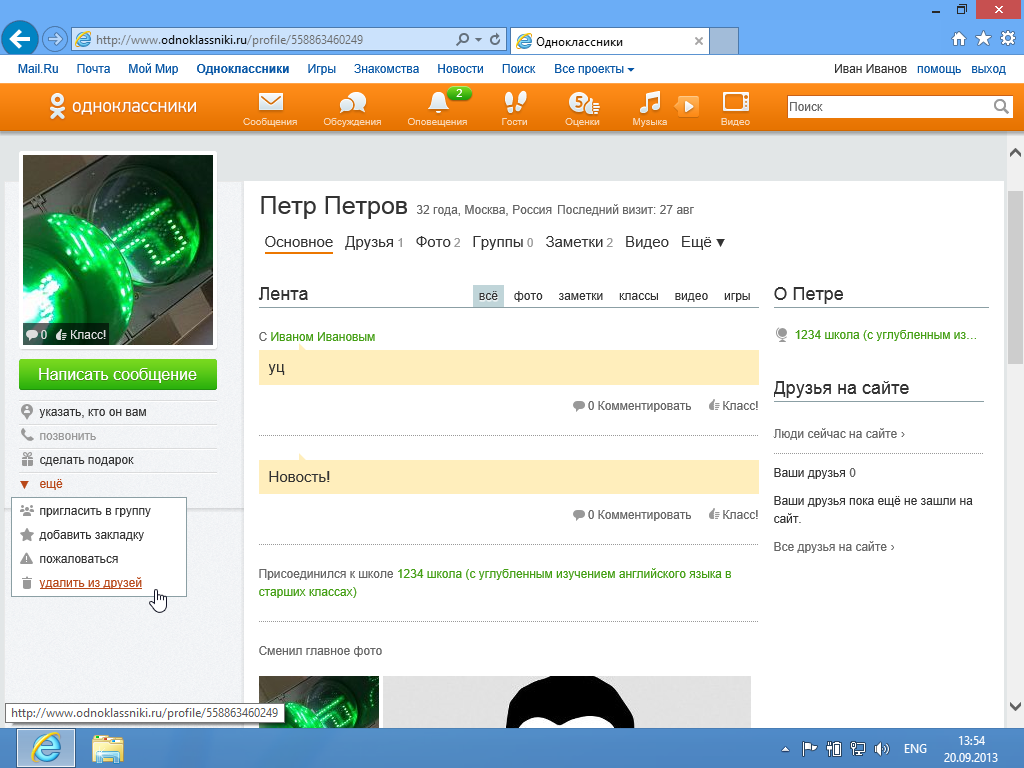Click the Одноклассники logo
This screenshot has height=768, width=1024.
(123, 106)
